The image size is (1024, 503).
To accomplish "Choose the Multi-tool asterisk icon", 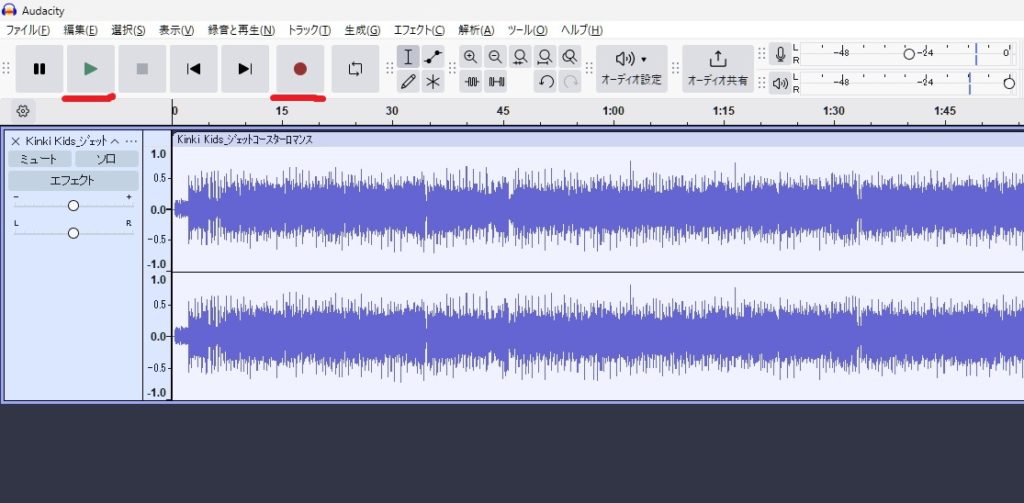I will [433, 81].
